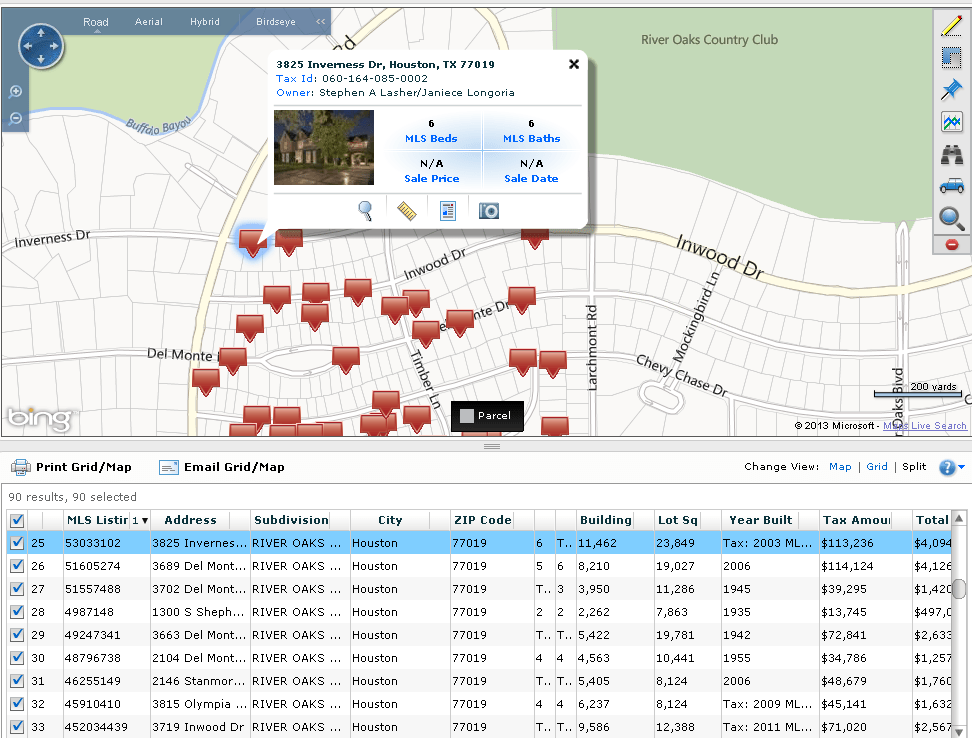Toggle the Parcel layer checkbox
This screenshot has width=972, height=738.
click(x=467, y=416)
